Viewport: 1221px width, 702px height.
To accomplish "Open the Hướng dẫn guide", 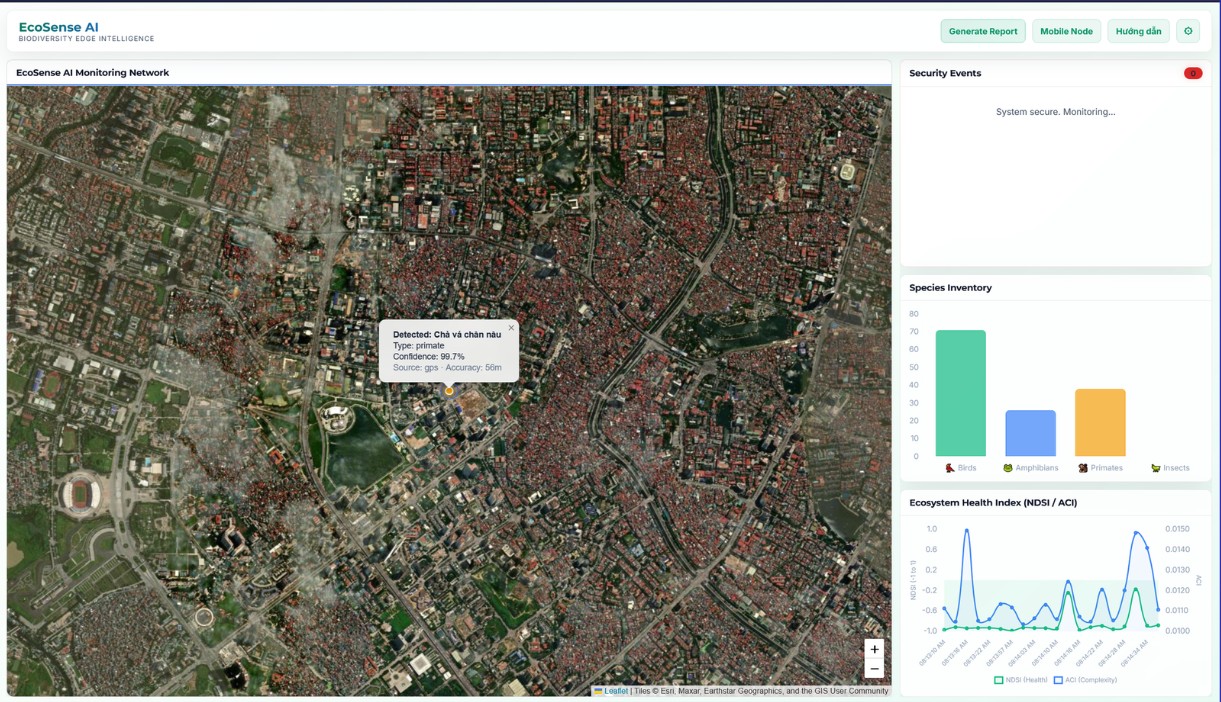I will 1138,31.
